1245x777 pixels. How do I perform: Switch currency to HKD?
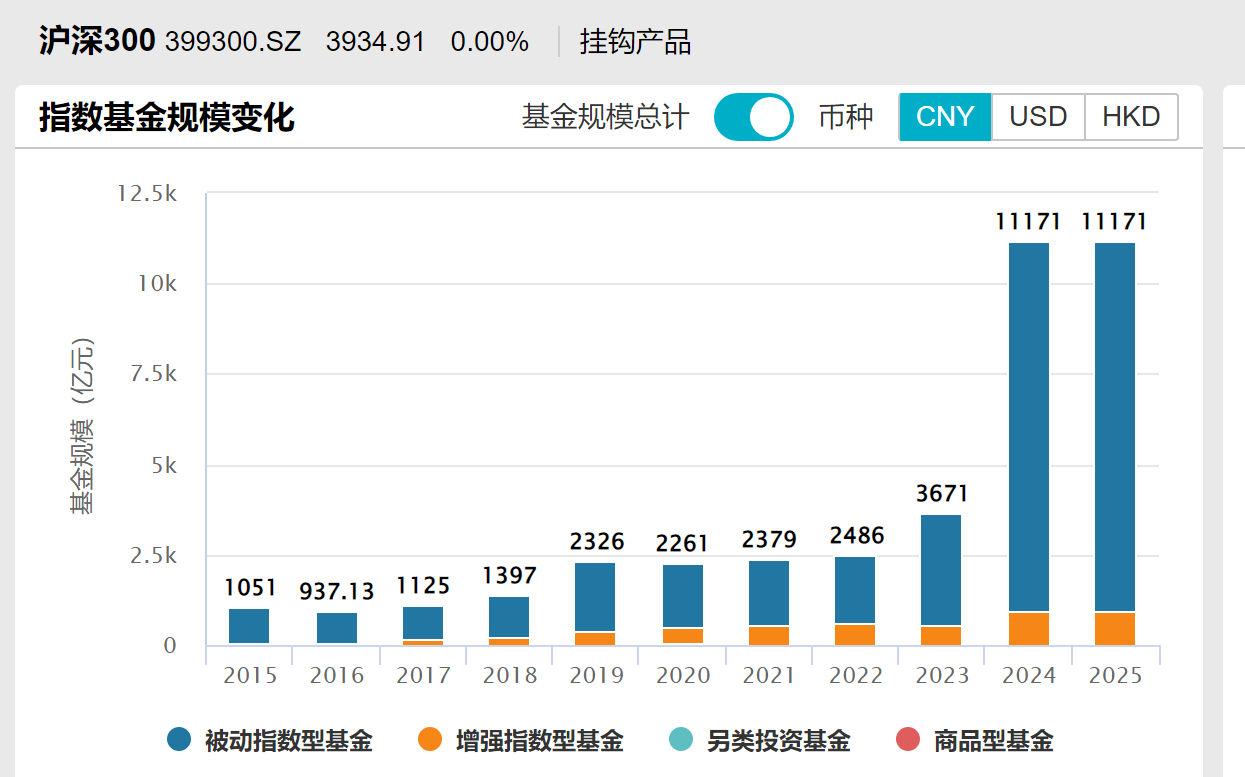click(x=1130, y=117)
